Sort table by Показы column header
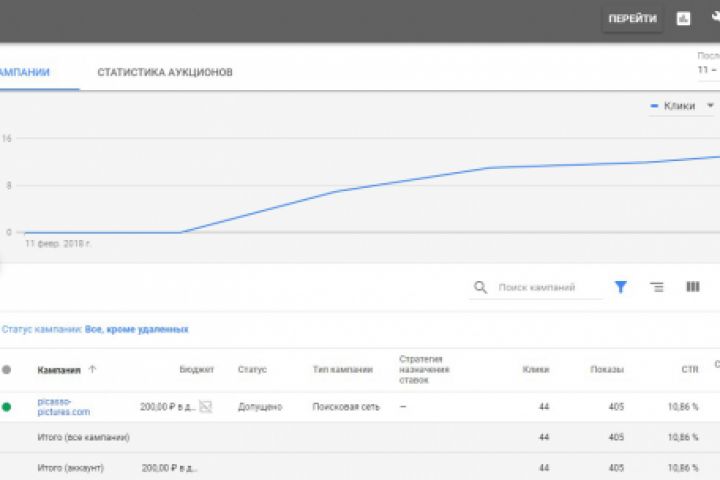The image size is (720, 480). (606, 369)
